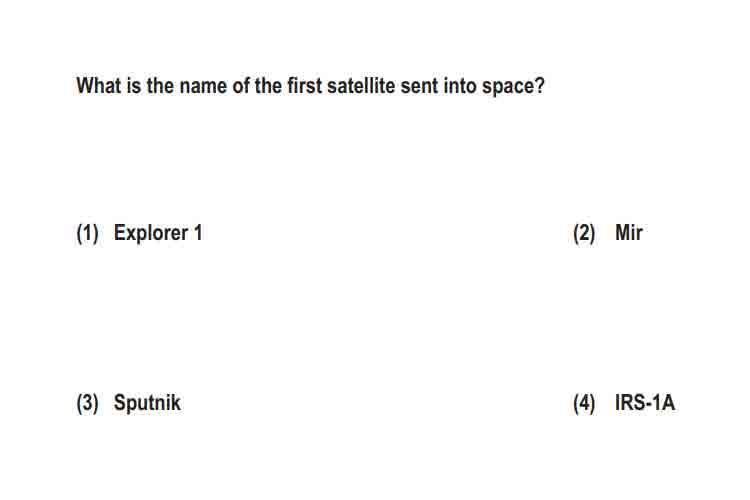Image resolution: width=750 pixels, height=500 pixels.
Task: Click the word "is" in the question
Action: click(x=133, y=86)
